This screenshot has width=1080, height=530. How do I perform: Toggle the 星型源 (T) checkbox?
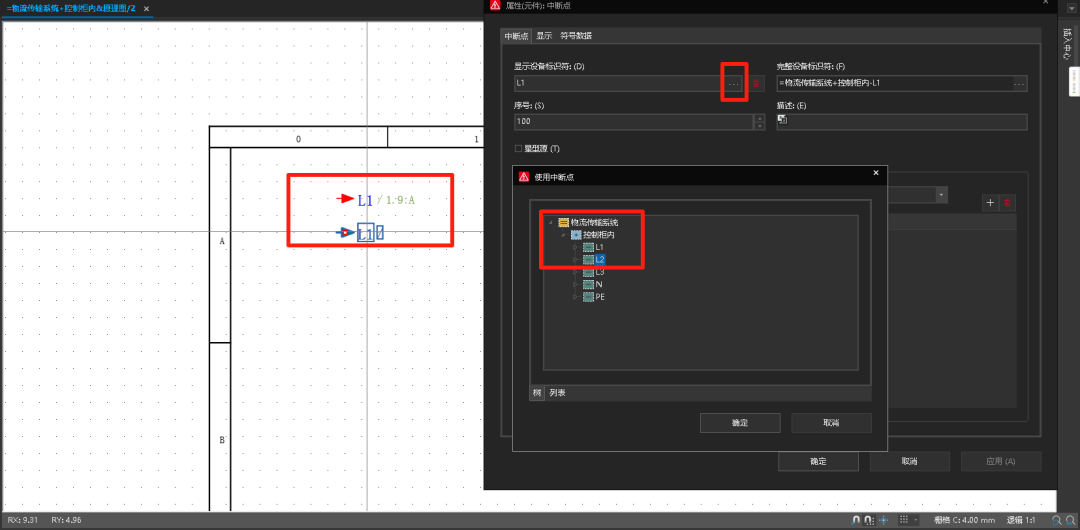(518, 148)
